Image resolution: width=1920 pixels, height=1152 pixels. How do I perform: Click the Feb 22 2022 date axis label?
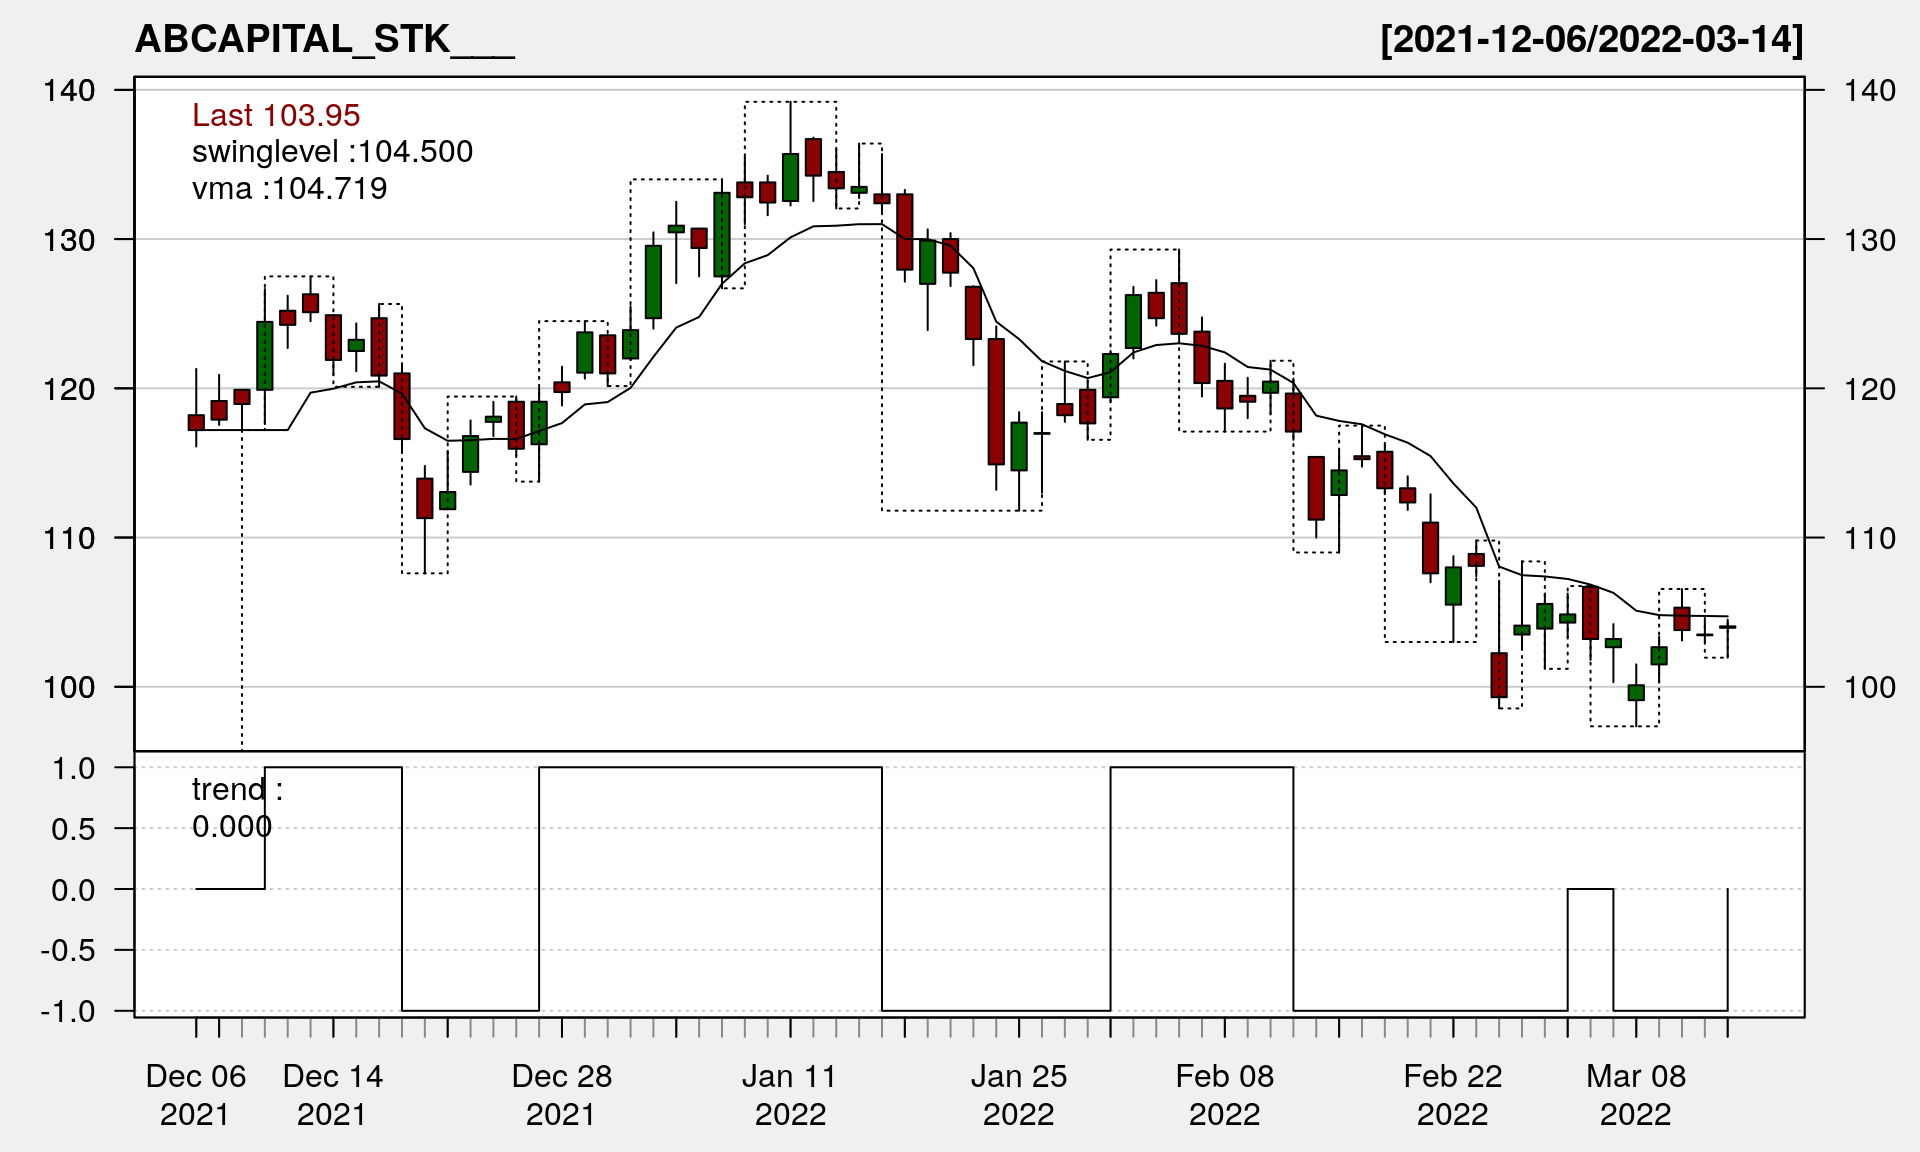tap(1452, 1095)
